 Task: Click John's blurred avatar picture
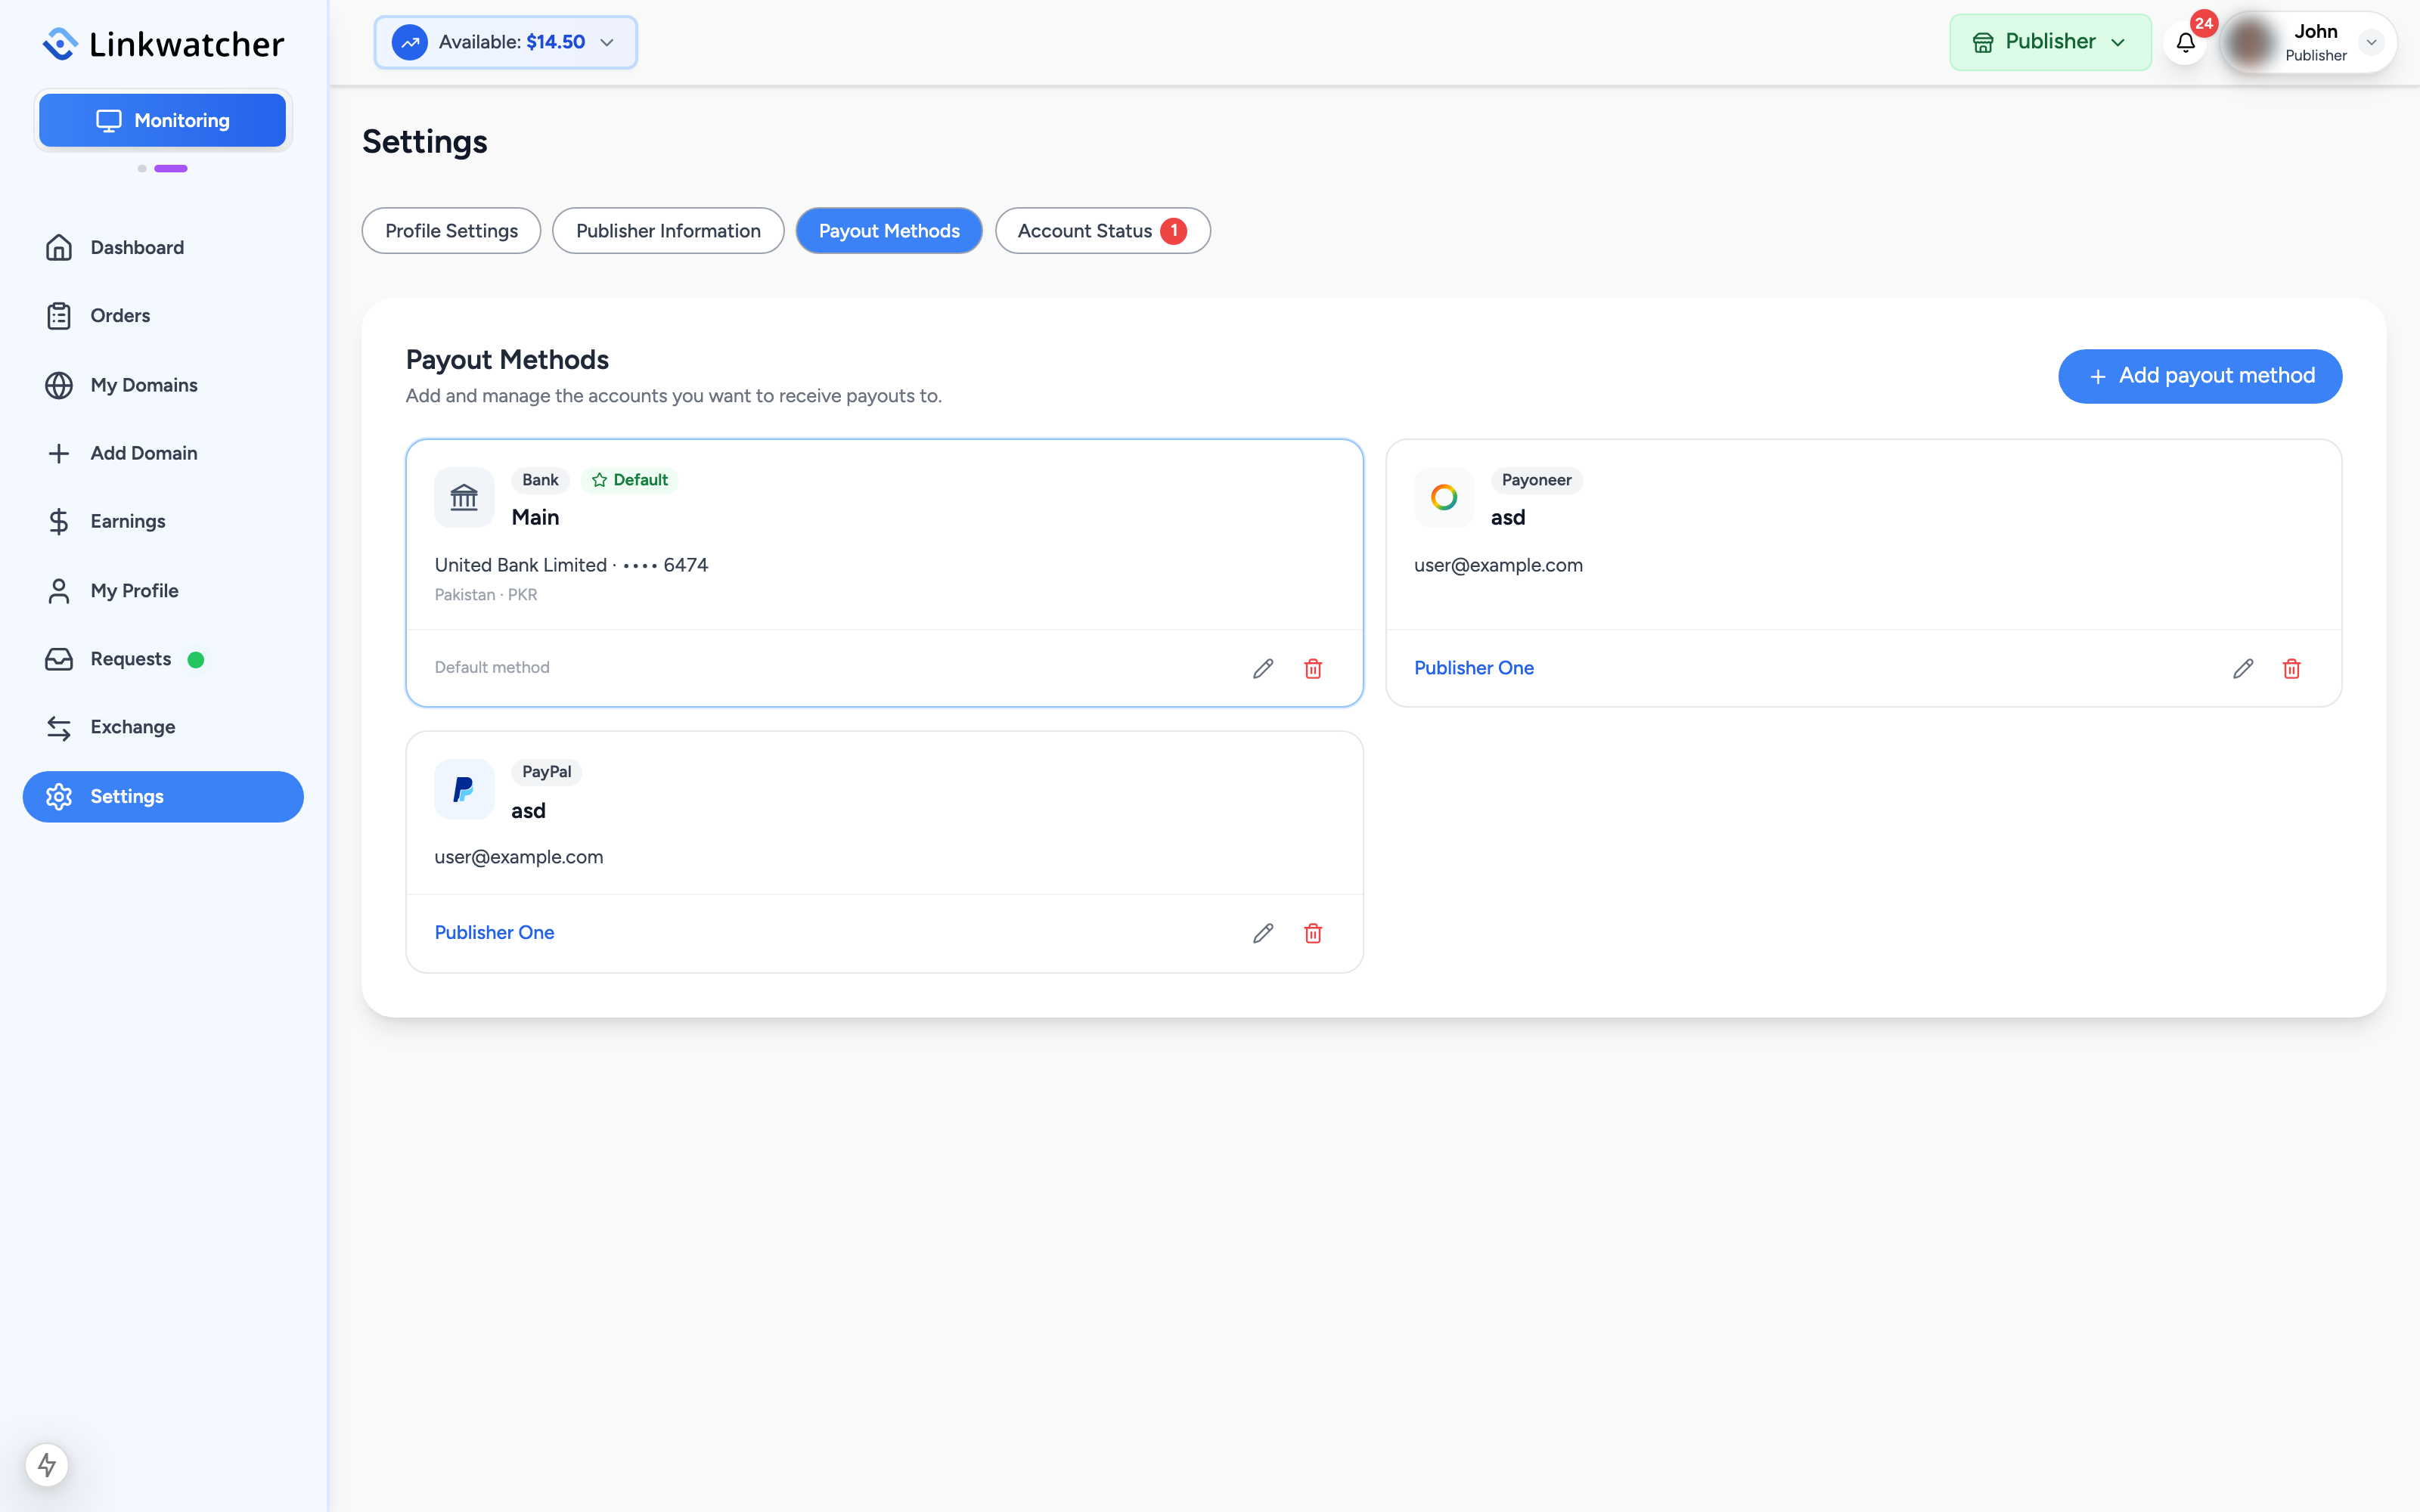point(2251,42)
